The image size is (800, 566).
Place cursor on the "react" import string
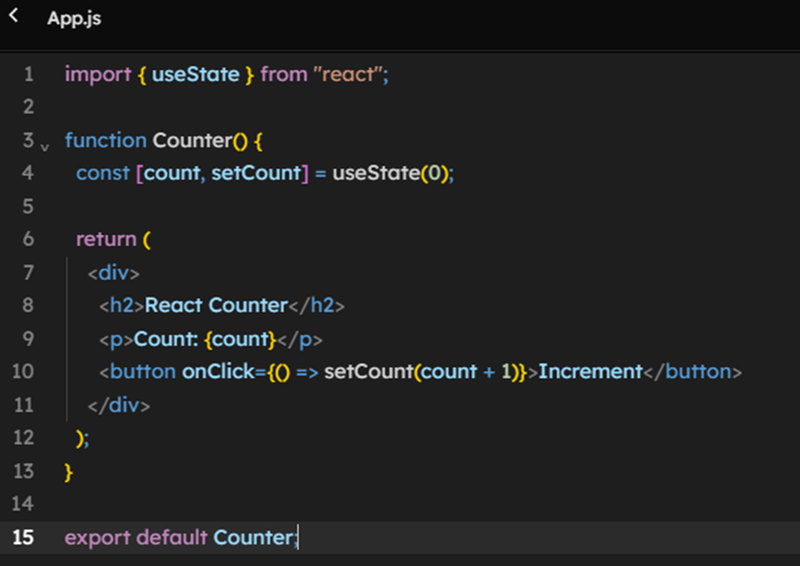point(348,74)
